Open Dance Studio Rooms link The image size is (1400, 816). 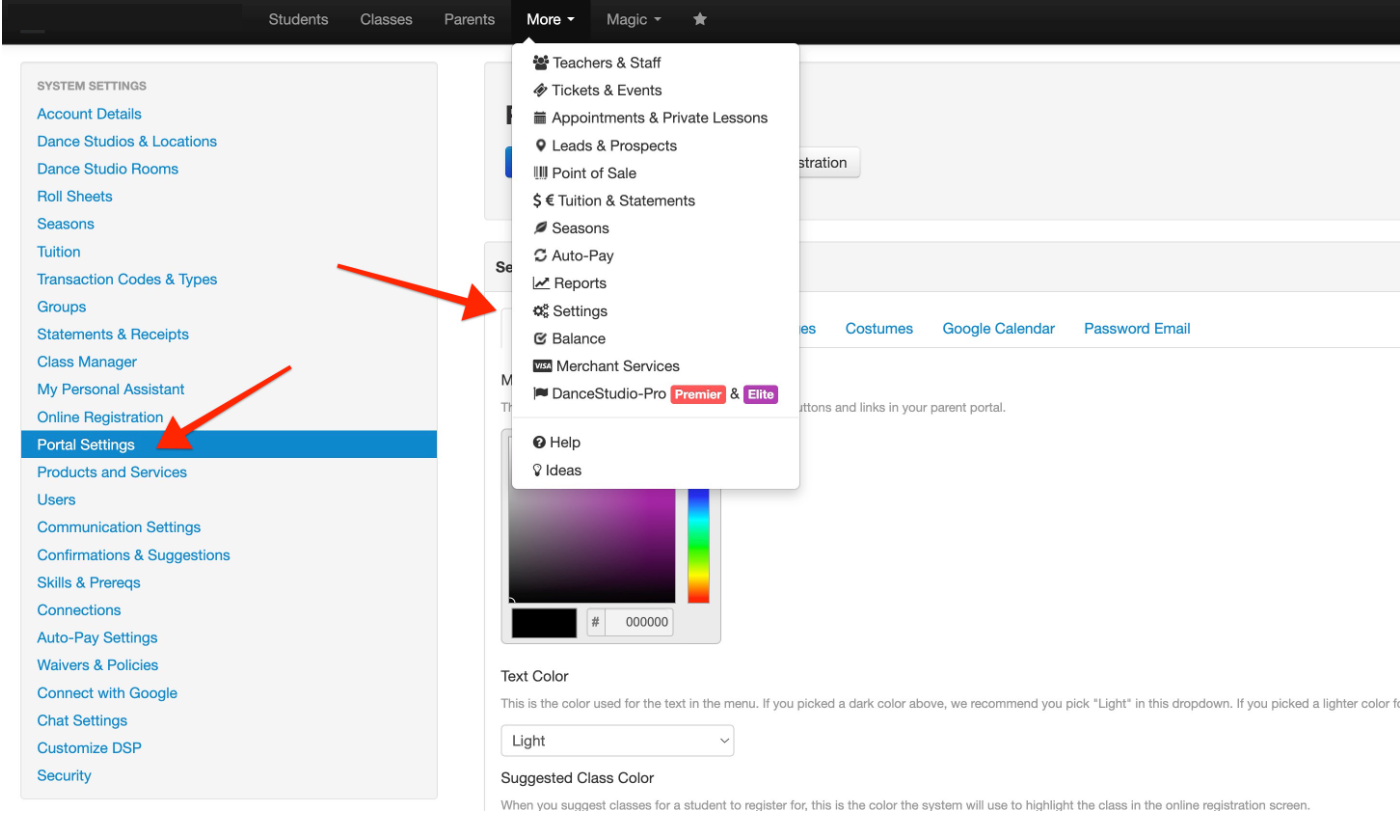click(x=108, y=169)
